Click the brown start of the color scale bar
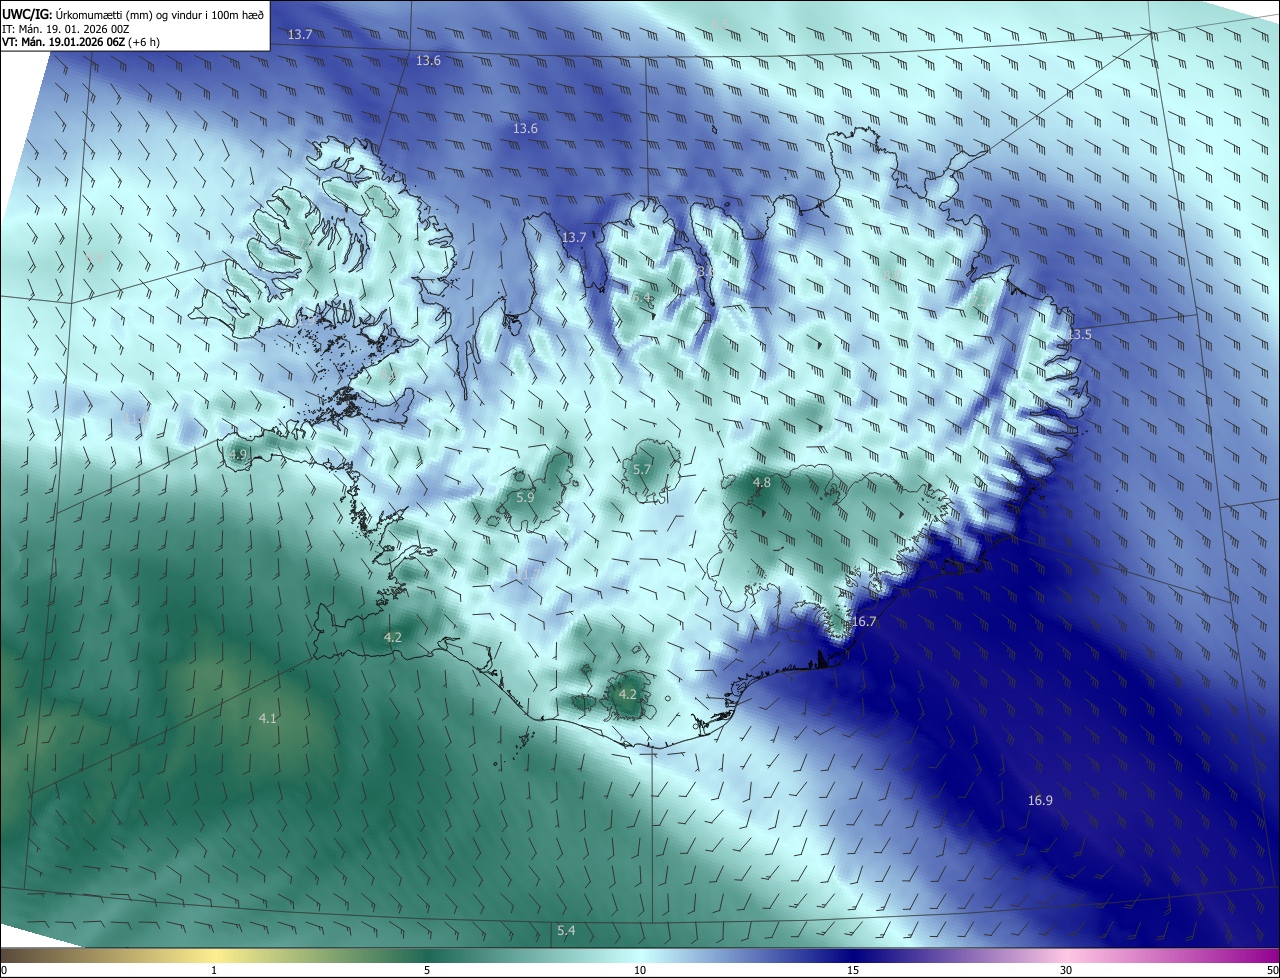Image resolution: width=1280 pixels, height=978 pixels. tap(10, 956)
